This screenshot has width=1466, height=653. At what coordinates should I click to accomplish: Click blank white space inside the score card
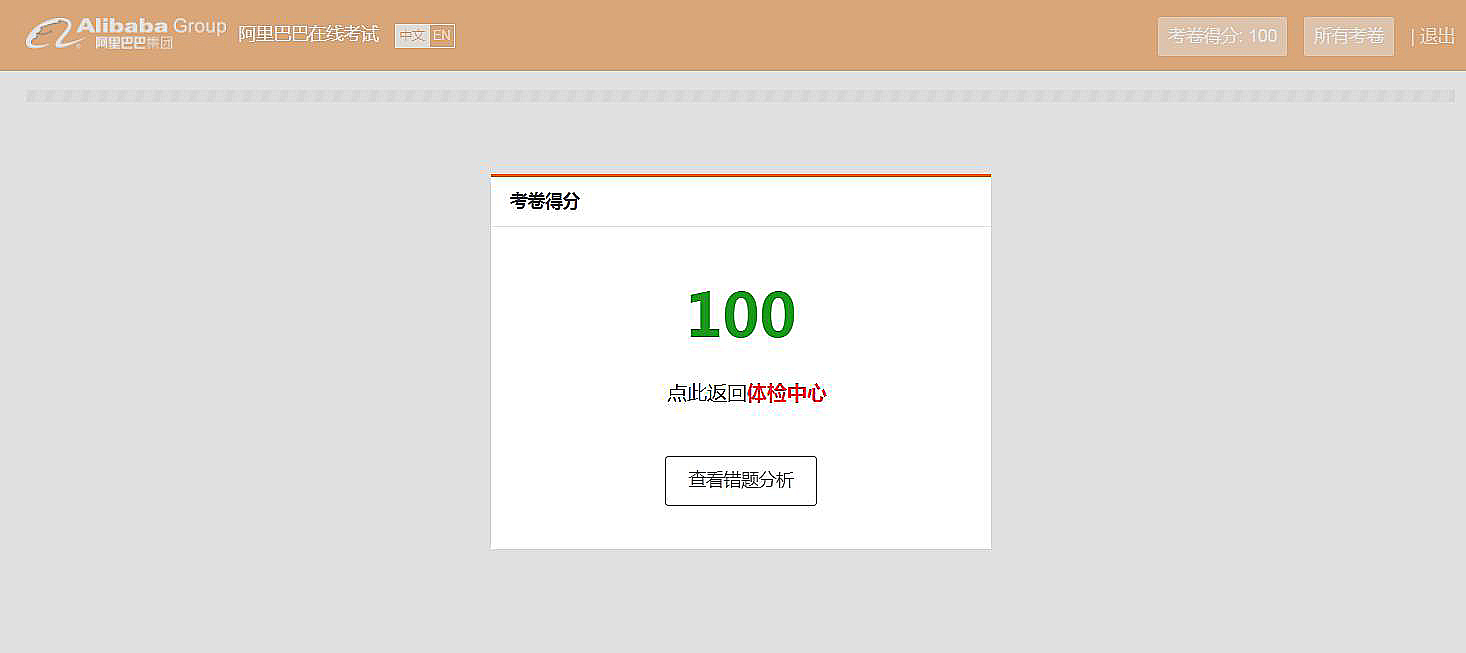click(900, 480)
